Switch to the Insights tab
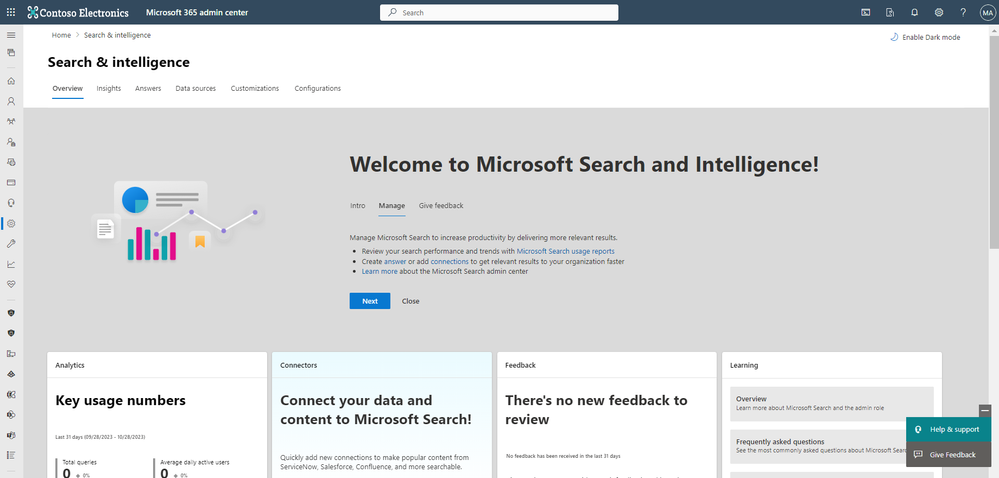 pyautogui.click(x=109, y=89)
